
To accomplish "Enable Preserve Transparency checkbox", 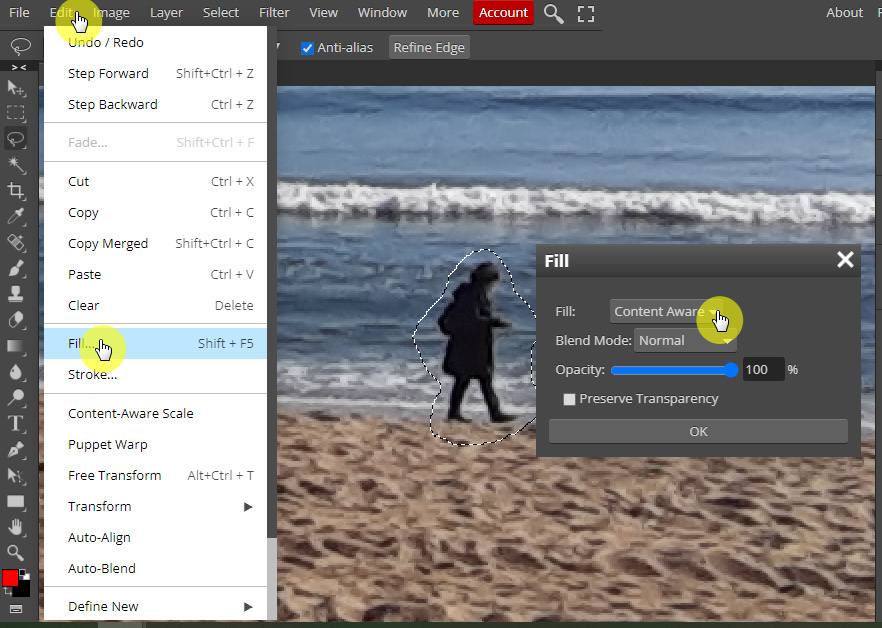I will (x=569, y=399).
